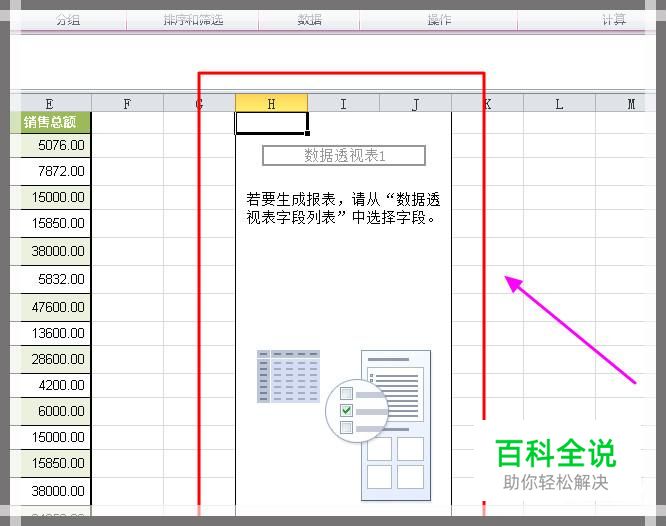Select the cell containing 5076.00
The image size is (666, 526).
click(50, 145)
